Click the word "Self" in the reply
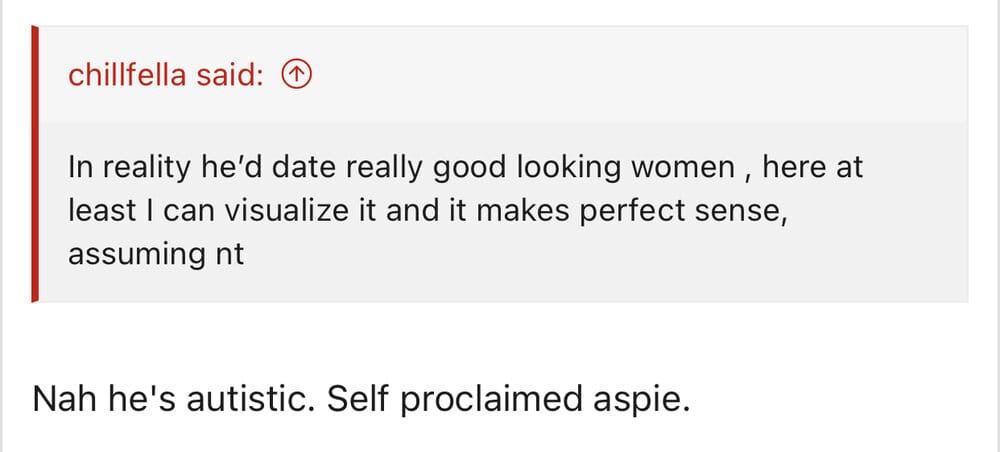The image size is (1000, 452). (x=358, y=399)
